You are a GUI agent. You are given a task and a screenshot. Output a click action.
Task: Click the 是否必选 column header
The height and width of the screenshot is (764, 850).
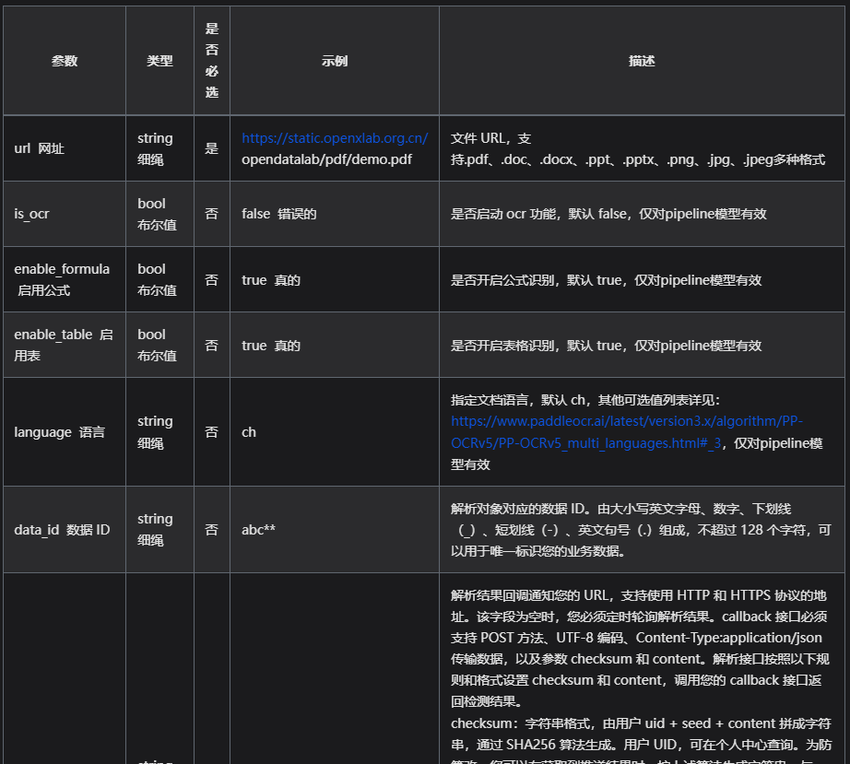212,61
